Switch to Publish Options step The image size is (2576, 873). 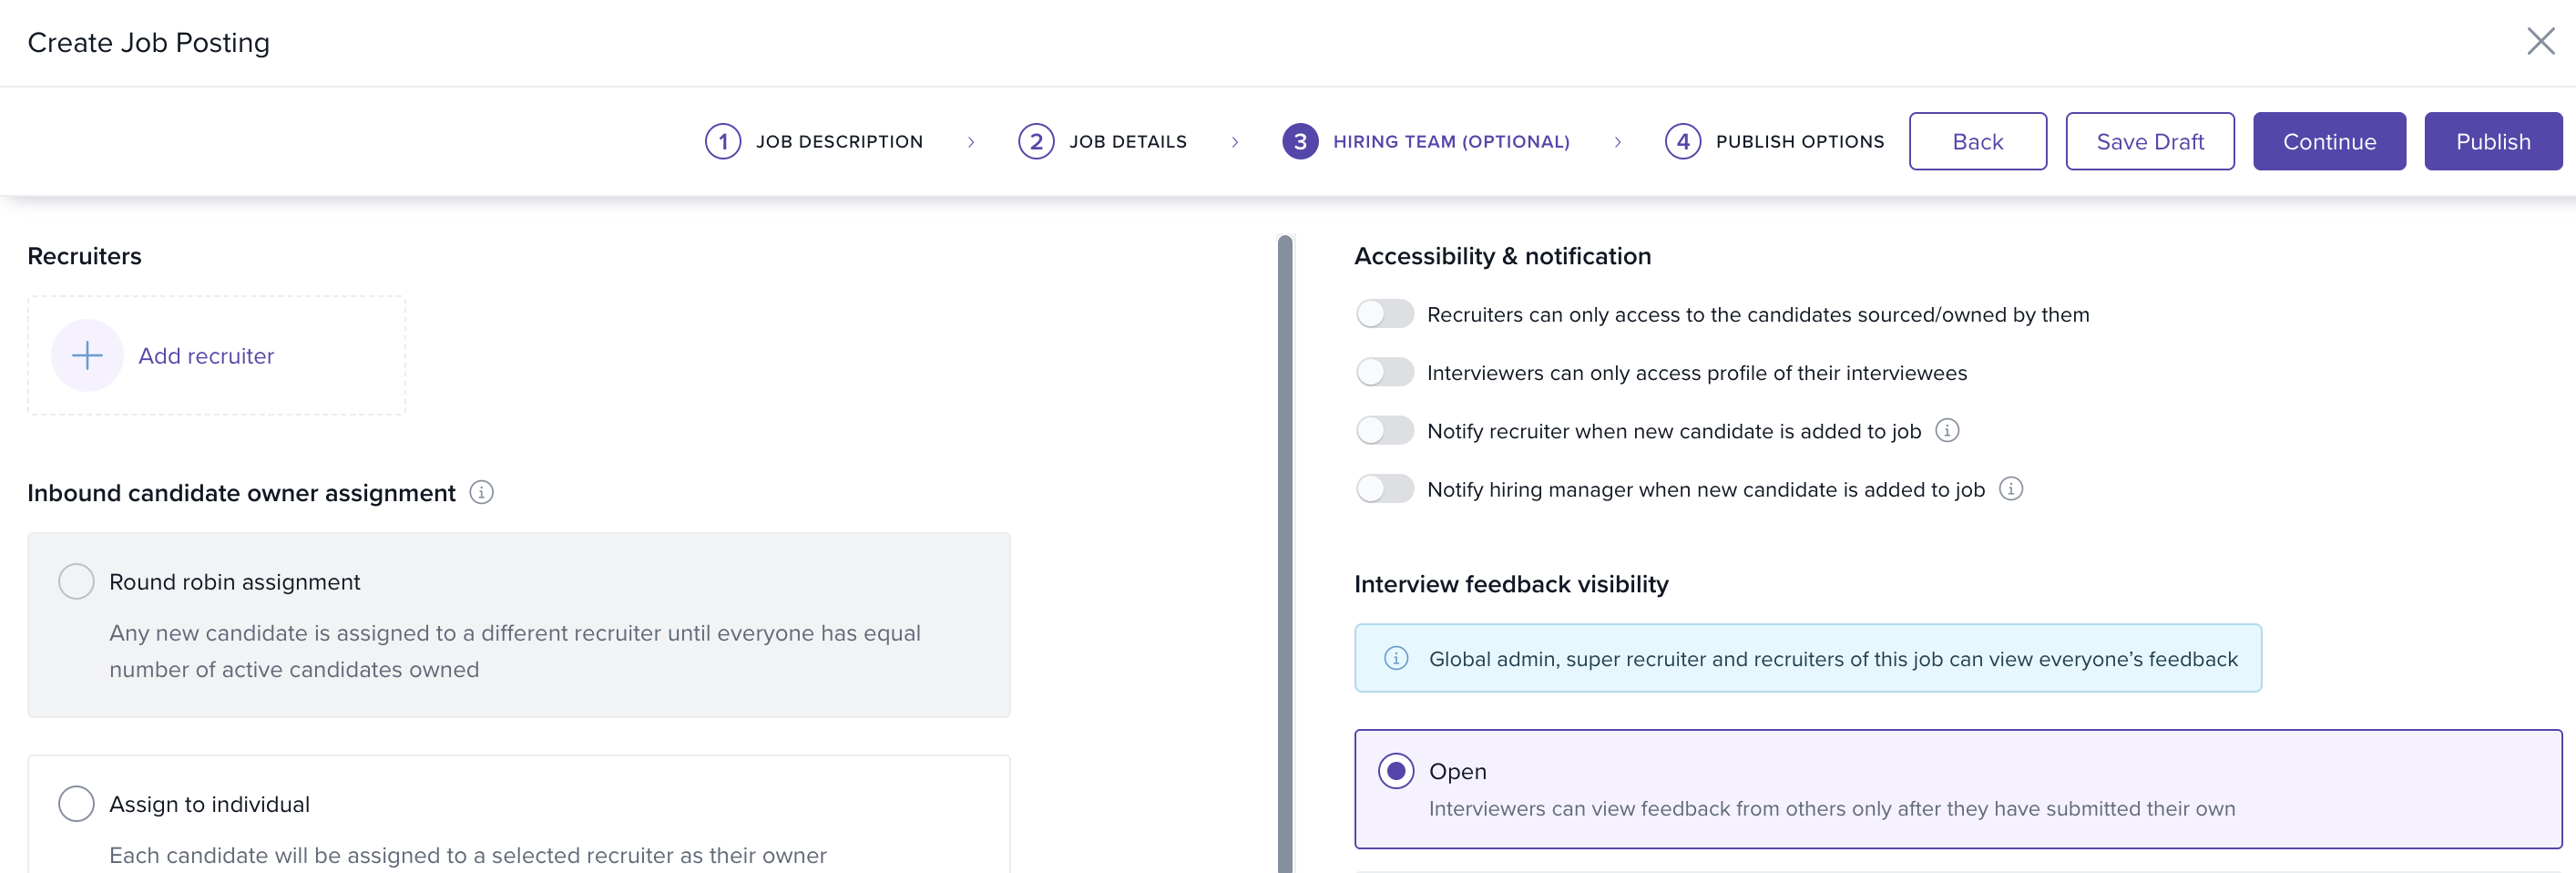(1799, 142)
